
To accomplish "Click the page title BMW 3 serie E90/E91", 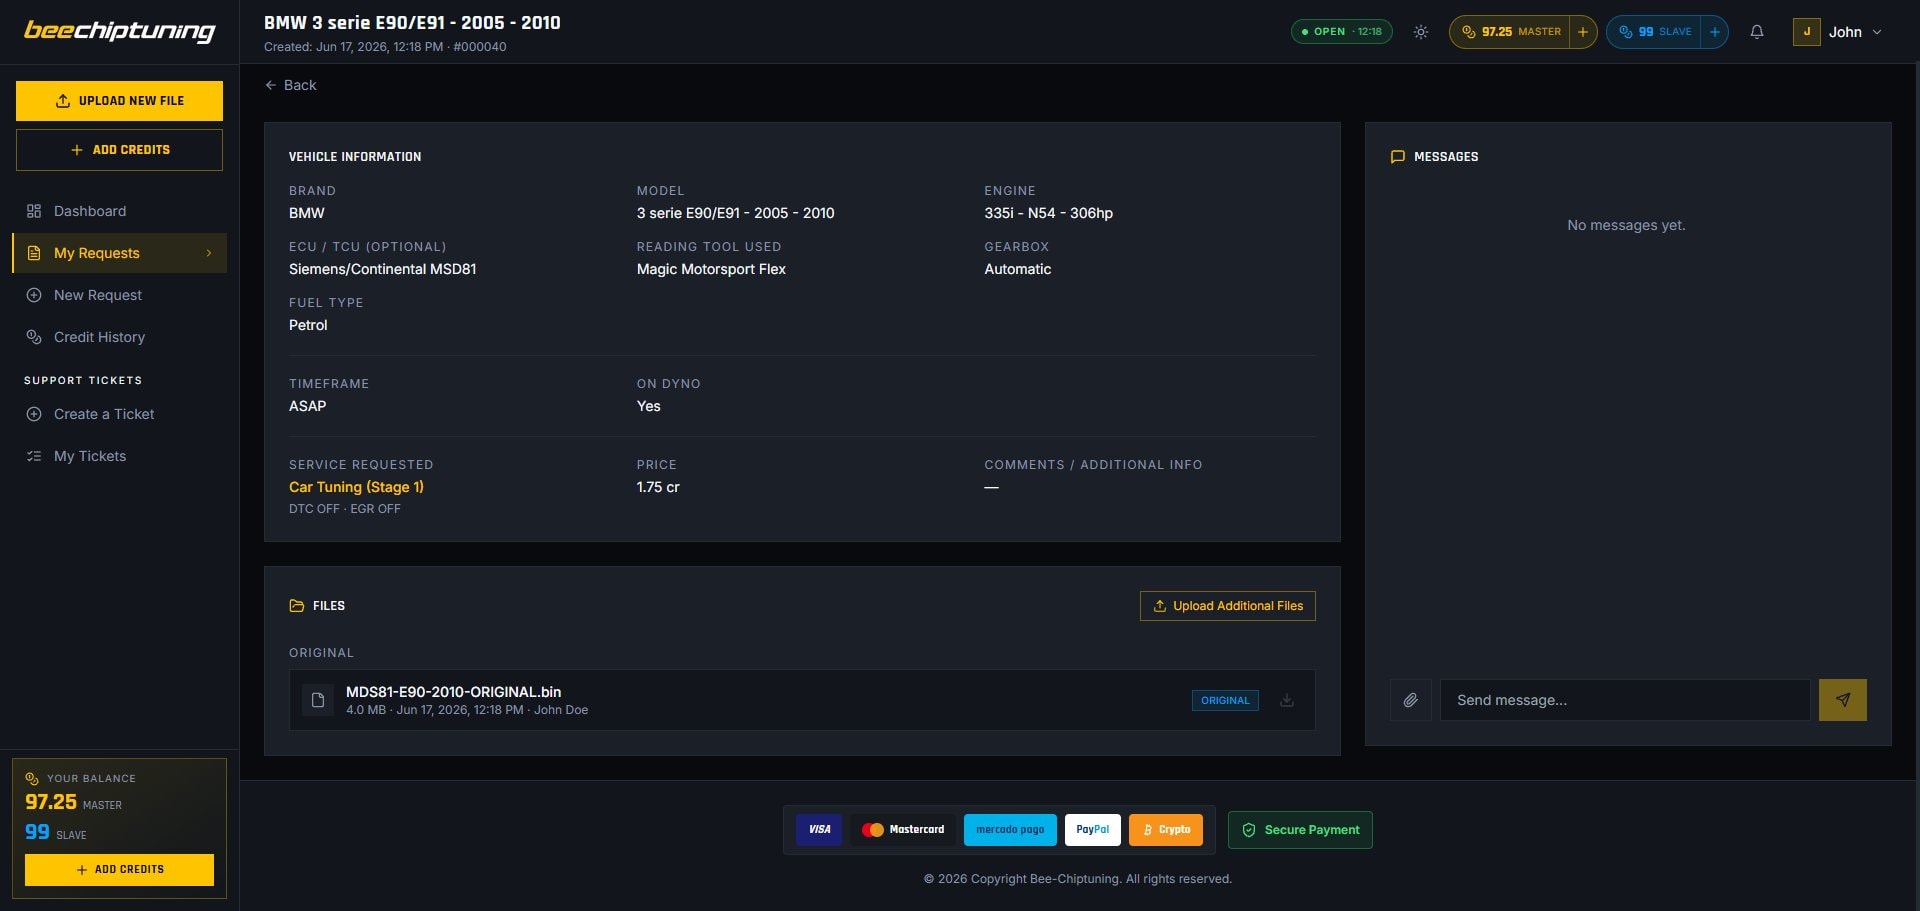I will click(x=412, y=23).
